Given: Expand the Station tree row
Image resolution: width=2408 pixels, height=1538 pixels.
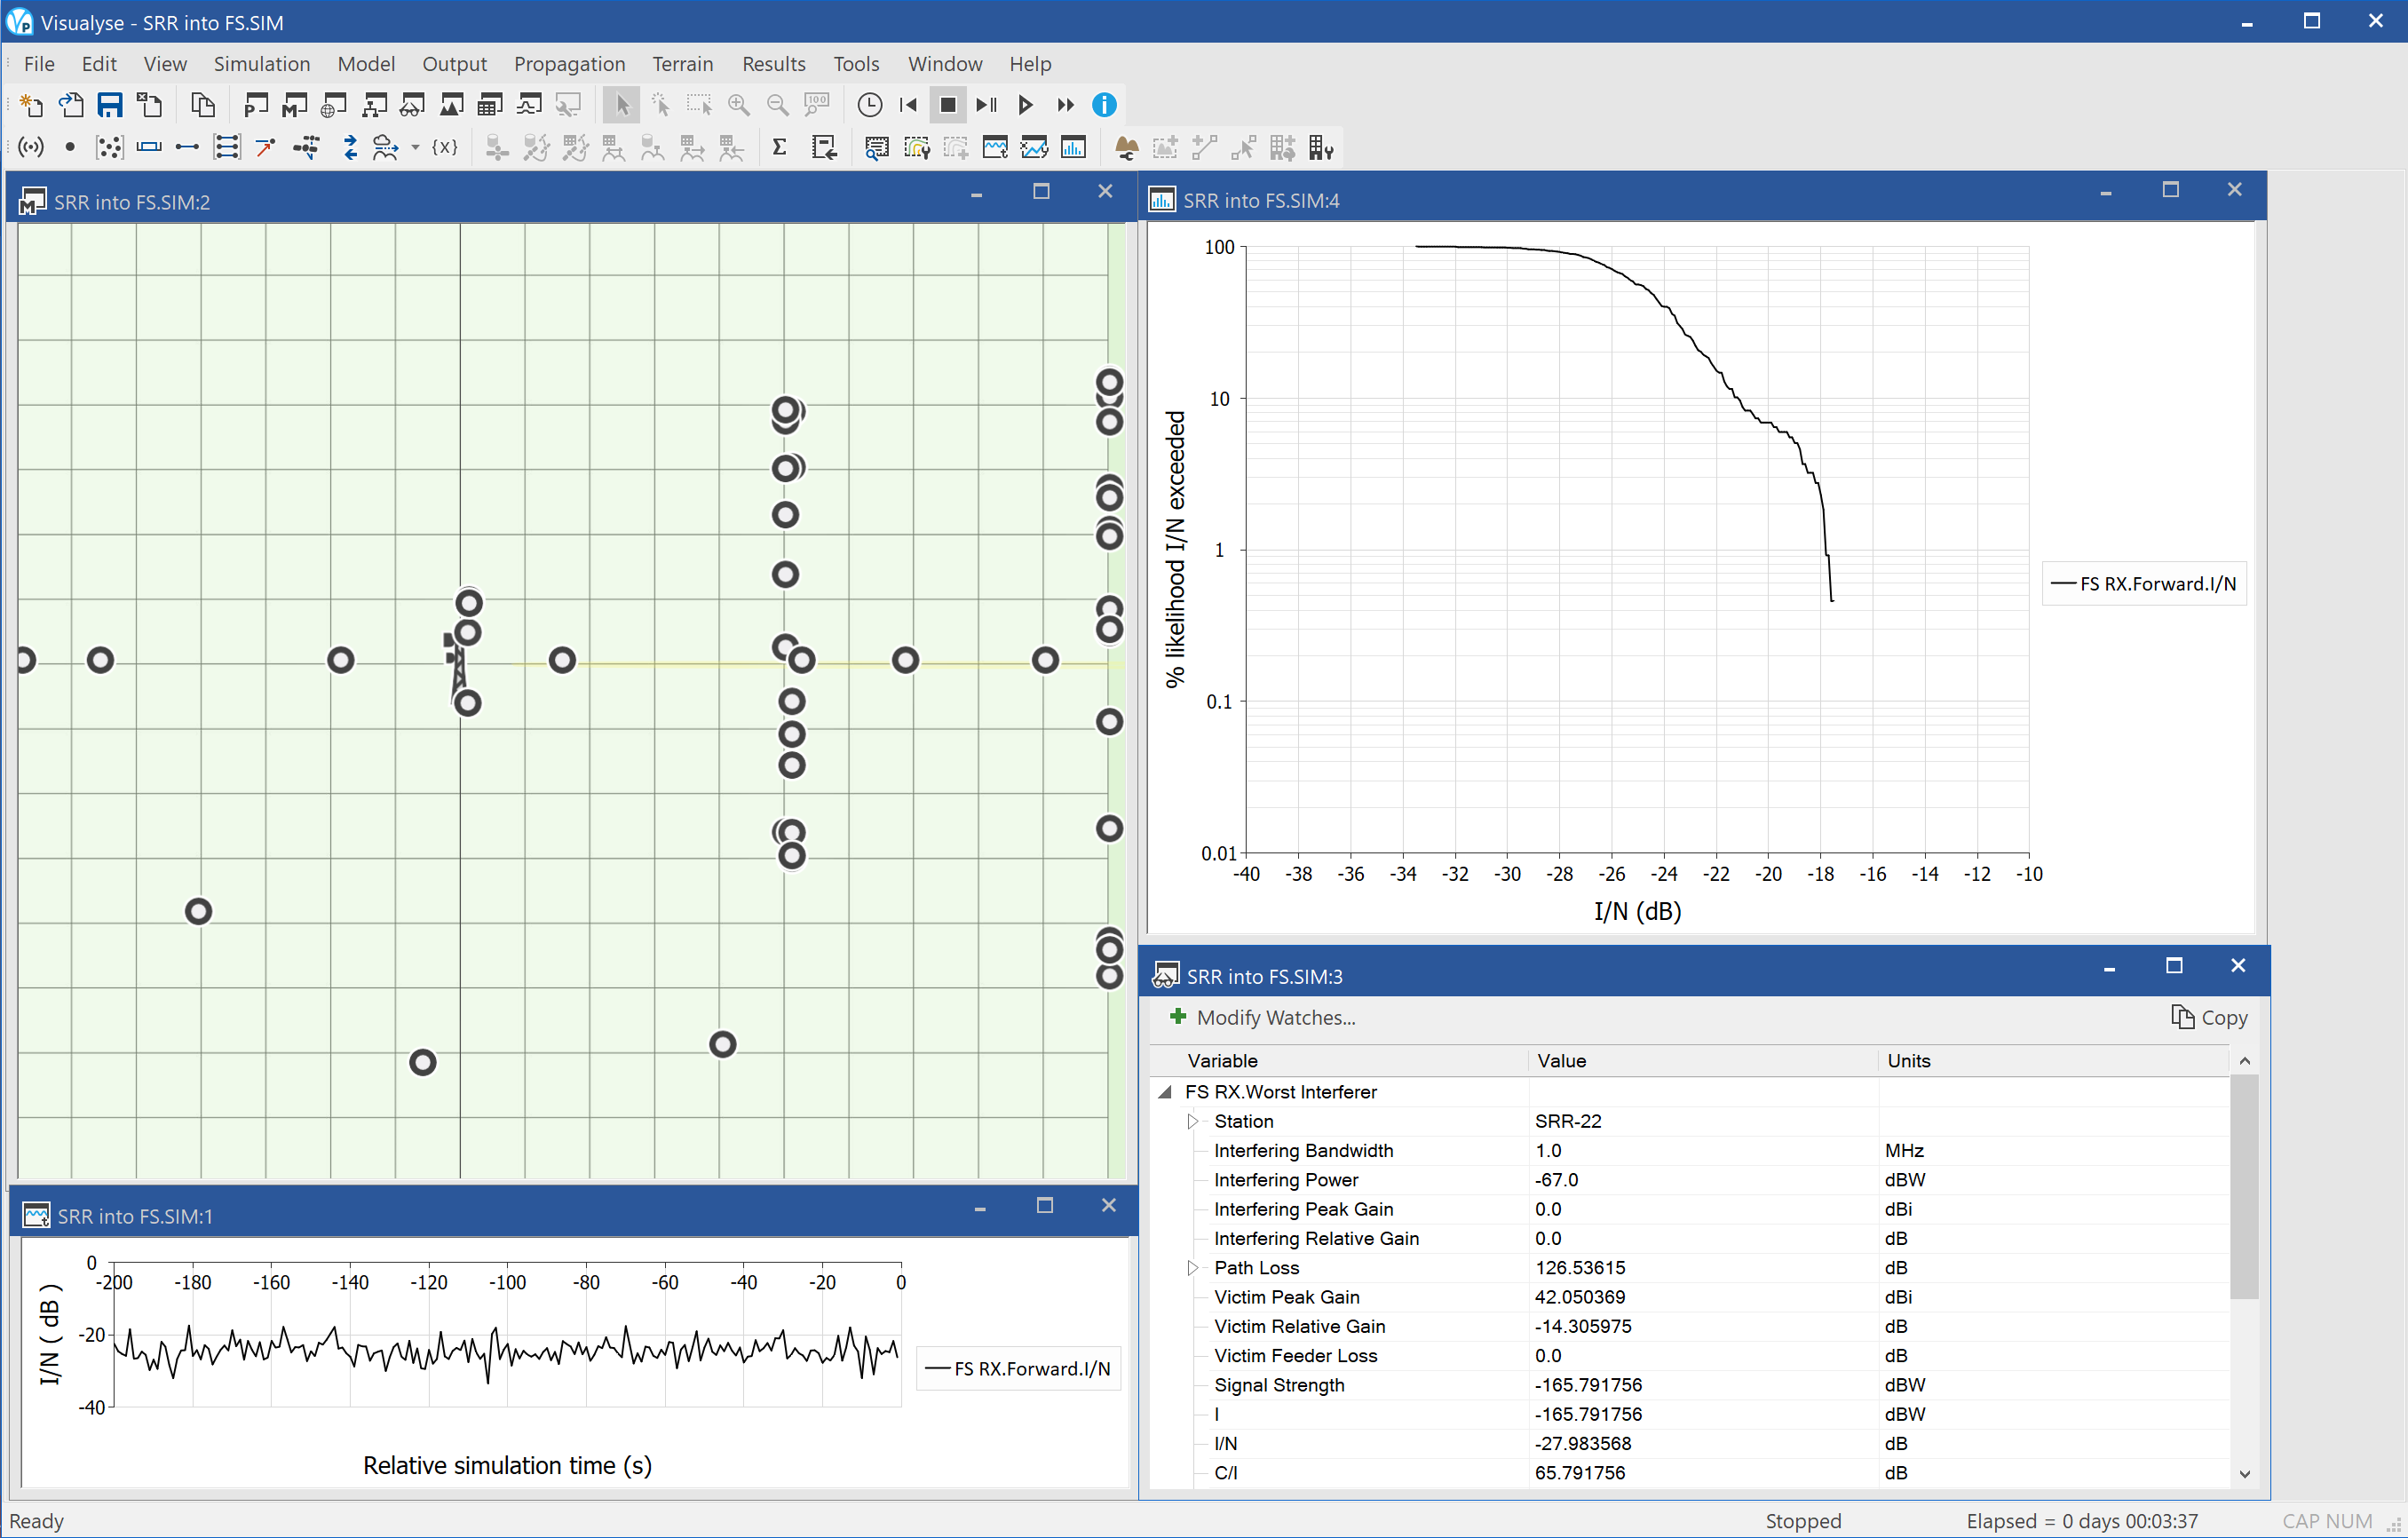Looking at the screenshot, I should [1193, 1121].
